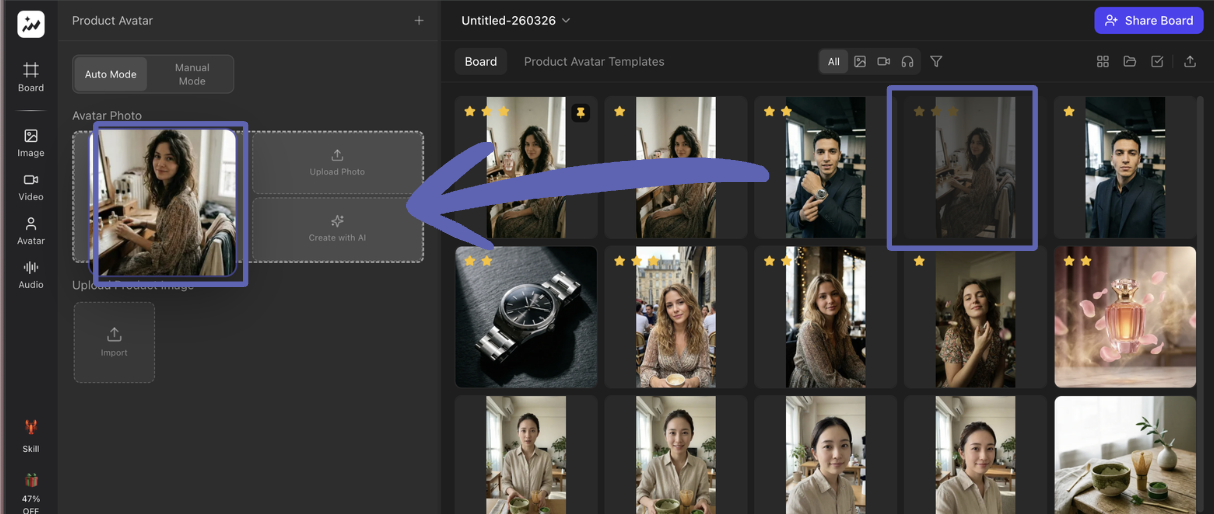Open the Skill panel icon
Viewport: 1214px width, 514px height.
31,435
